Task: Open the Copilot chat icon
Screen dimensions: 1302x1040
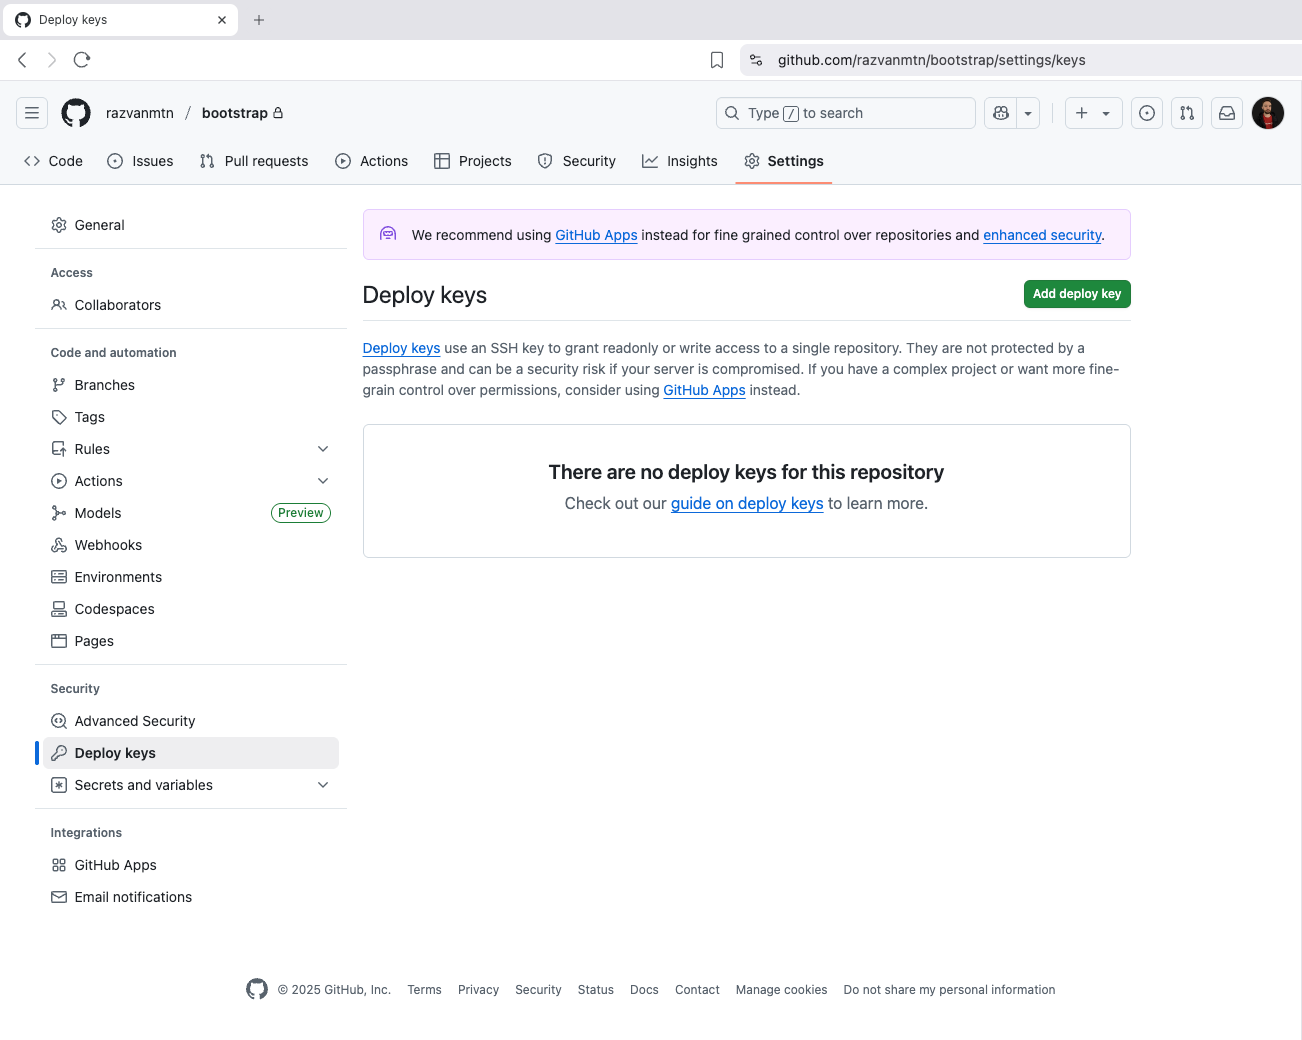Action: pyautogui.click(x=1001, y=113)
